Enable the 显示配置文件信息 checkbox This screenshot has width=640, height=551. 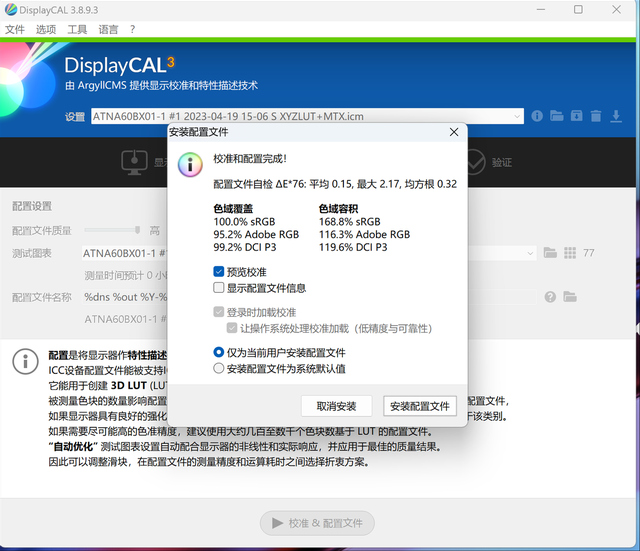(x=219, y=288)
